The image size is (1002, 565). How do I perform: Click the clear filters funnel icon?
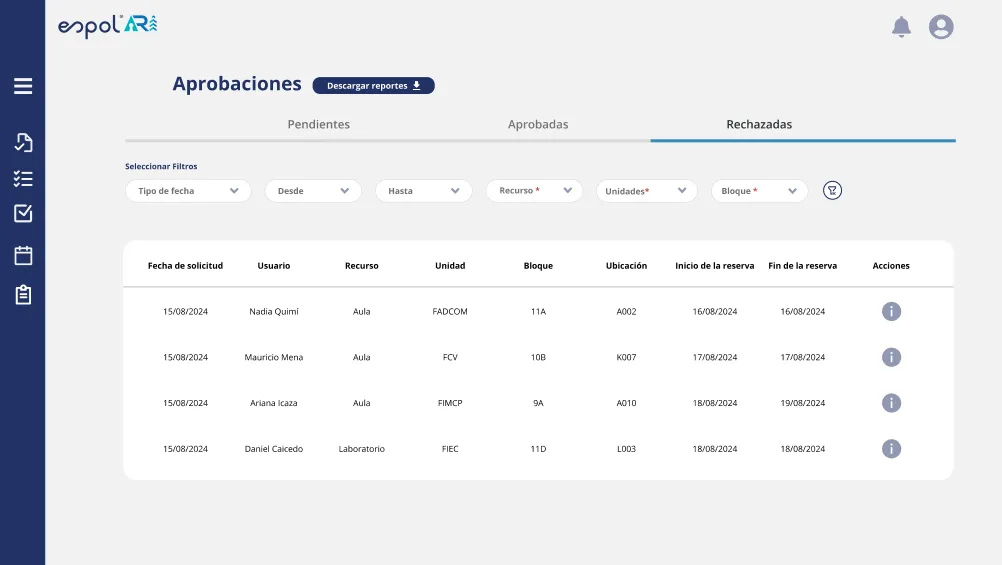tap(832, 190)
